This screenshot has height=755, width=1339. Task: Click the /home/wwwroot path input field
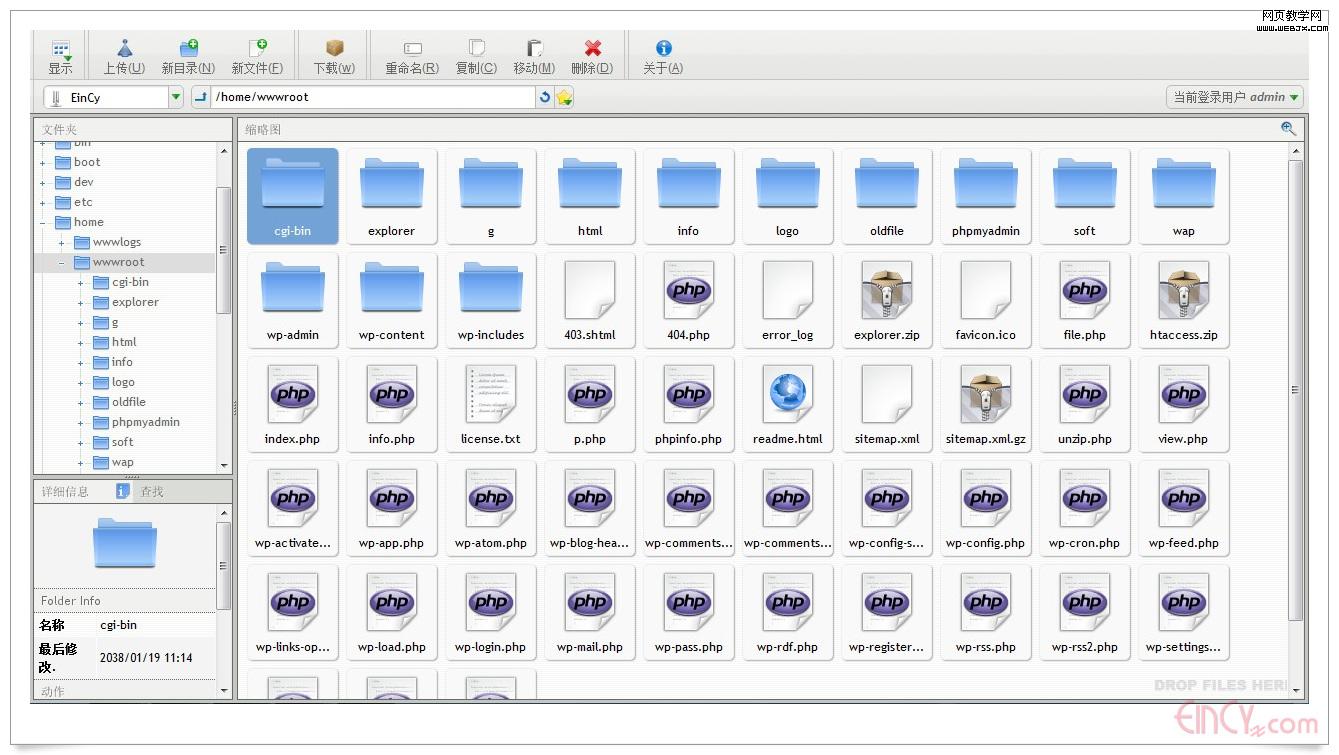tap(373, 97)
